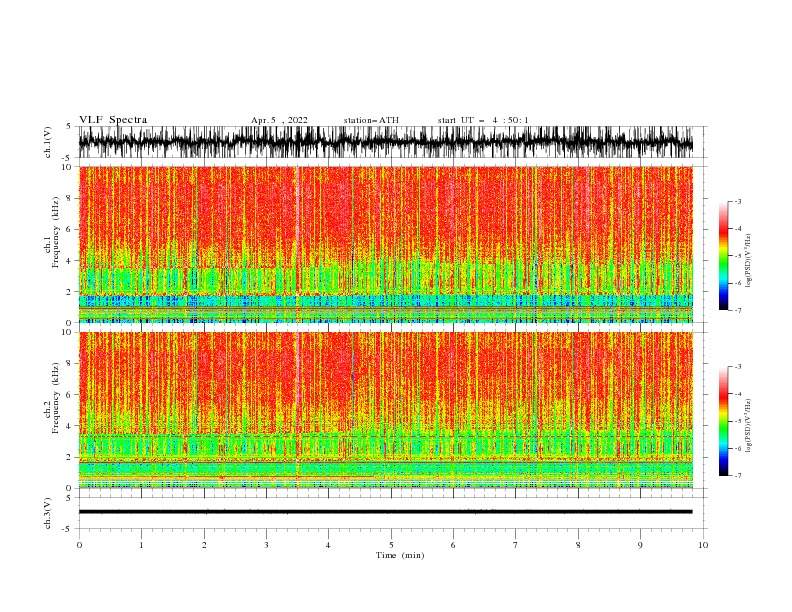Click time axis tick label 5
Image resolution: width=792 pixels, height=612 pixels.
click(391, 545)
